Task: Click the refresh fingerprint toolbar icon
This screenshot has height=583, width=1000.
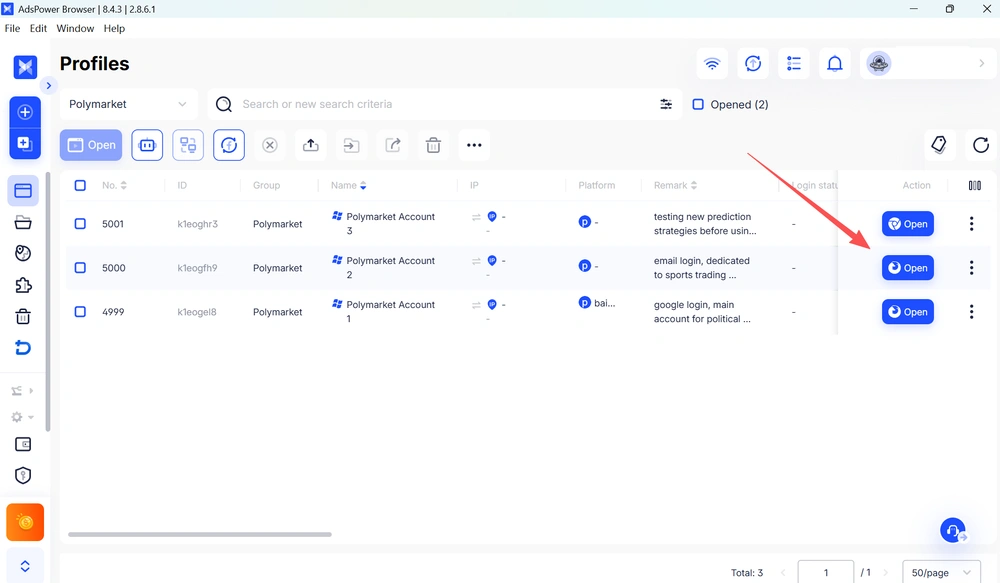Action: [229, 145]
